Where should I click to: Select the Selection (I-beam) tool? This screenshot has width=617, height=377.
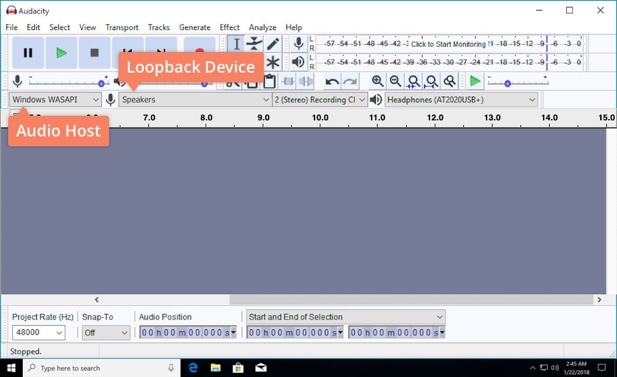click(x=236, y=44)
